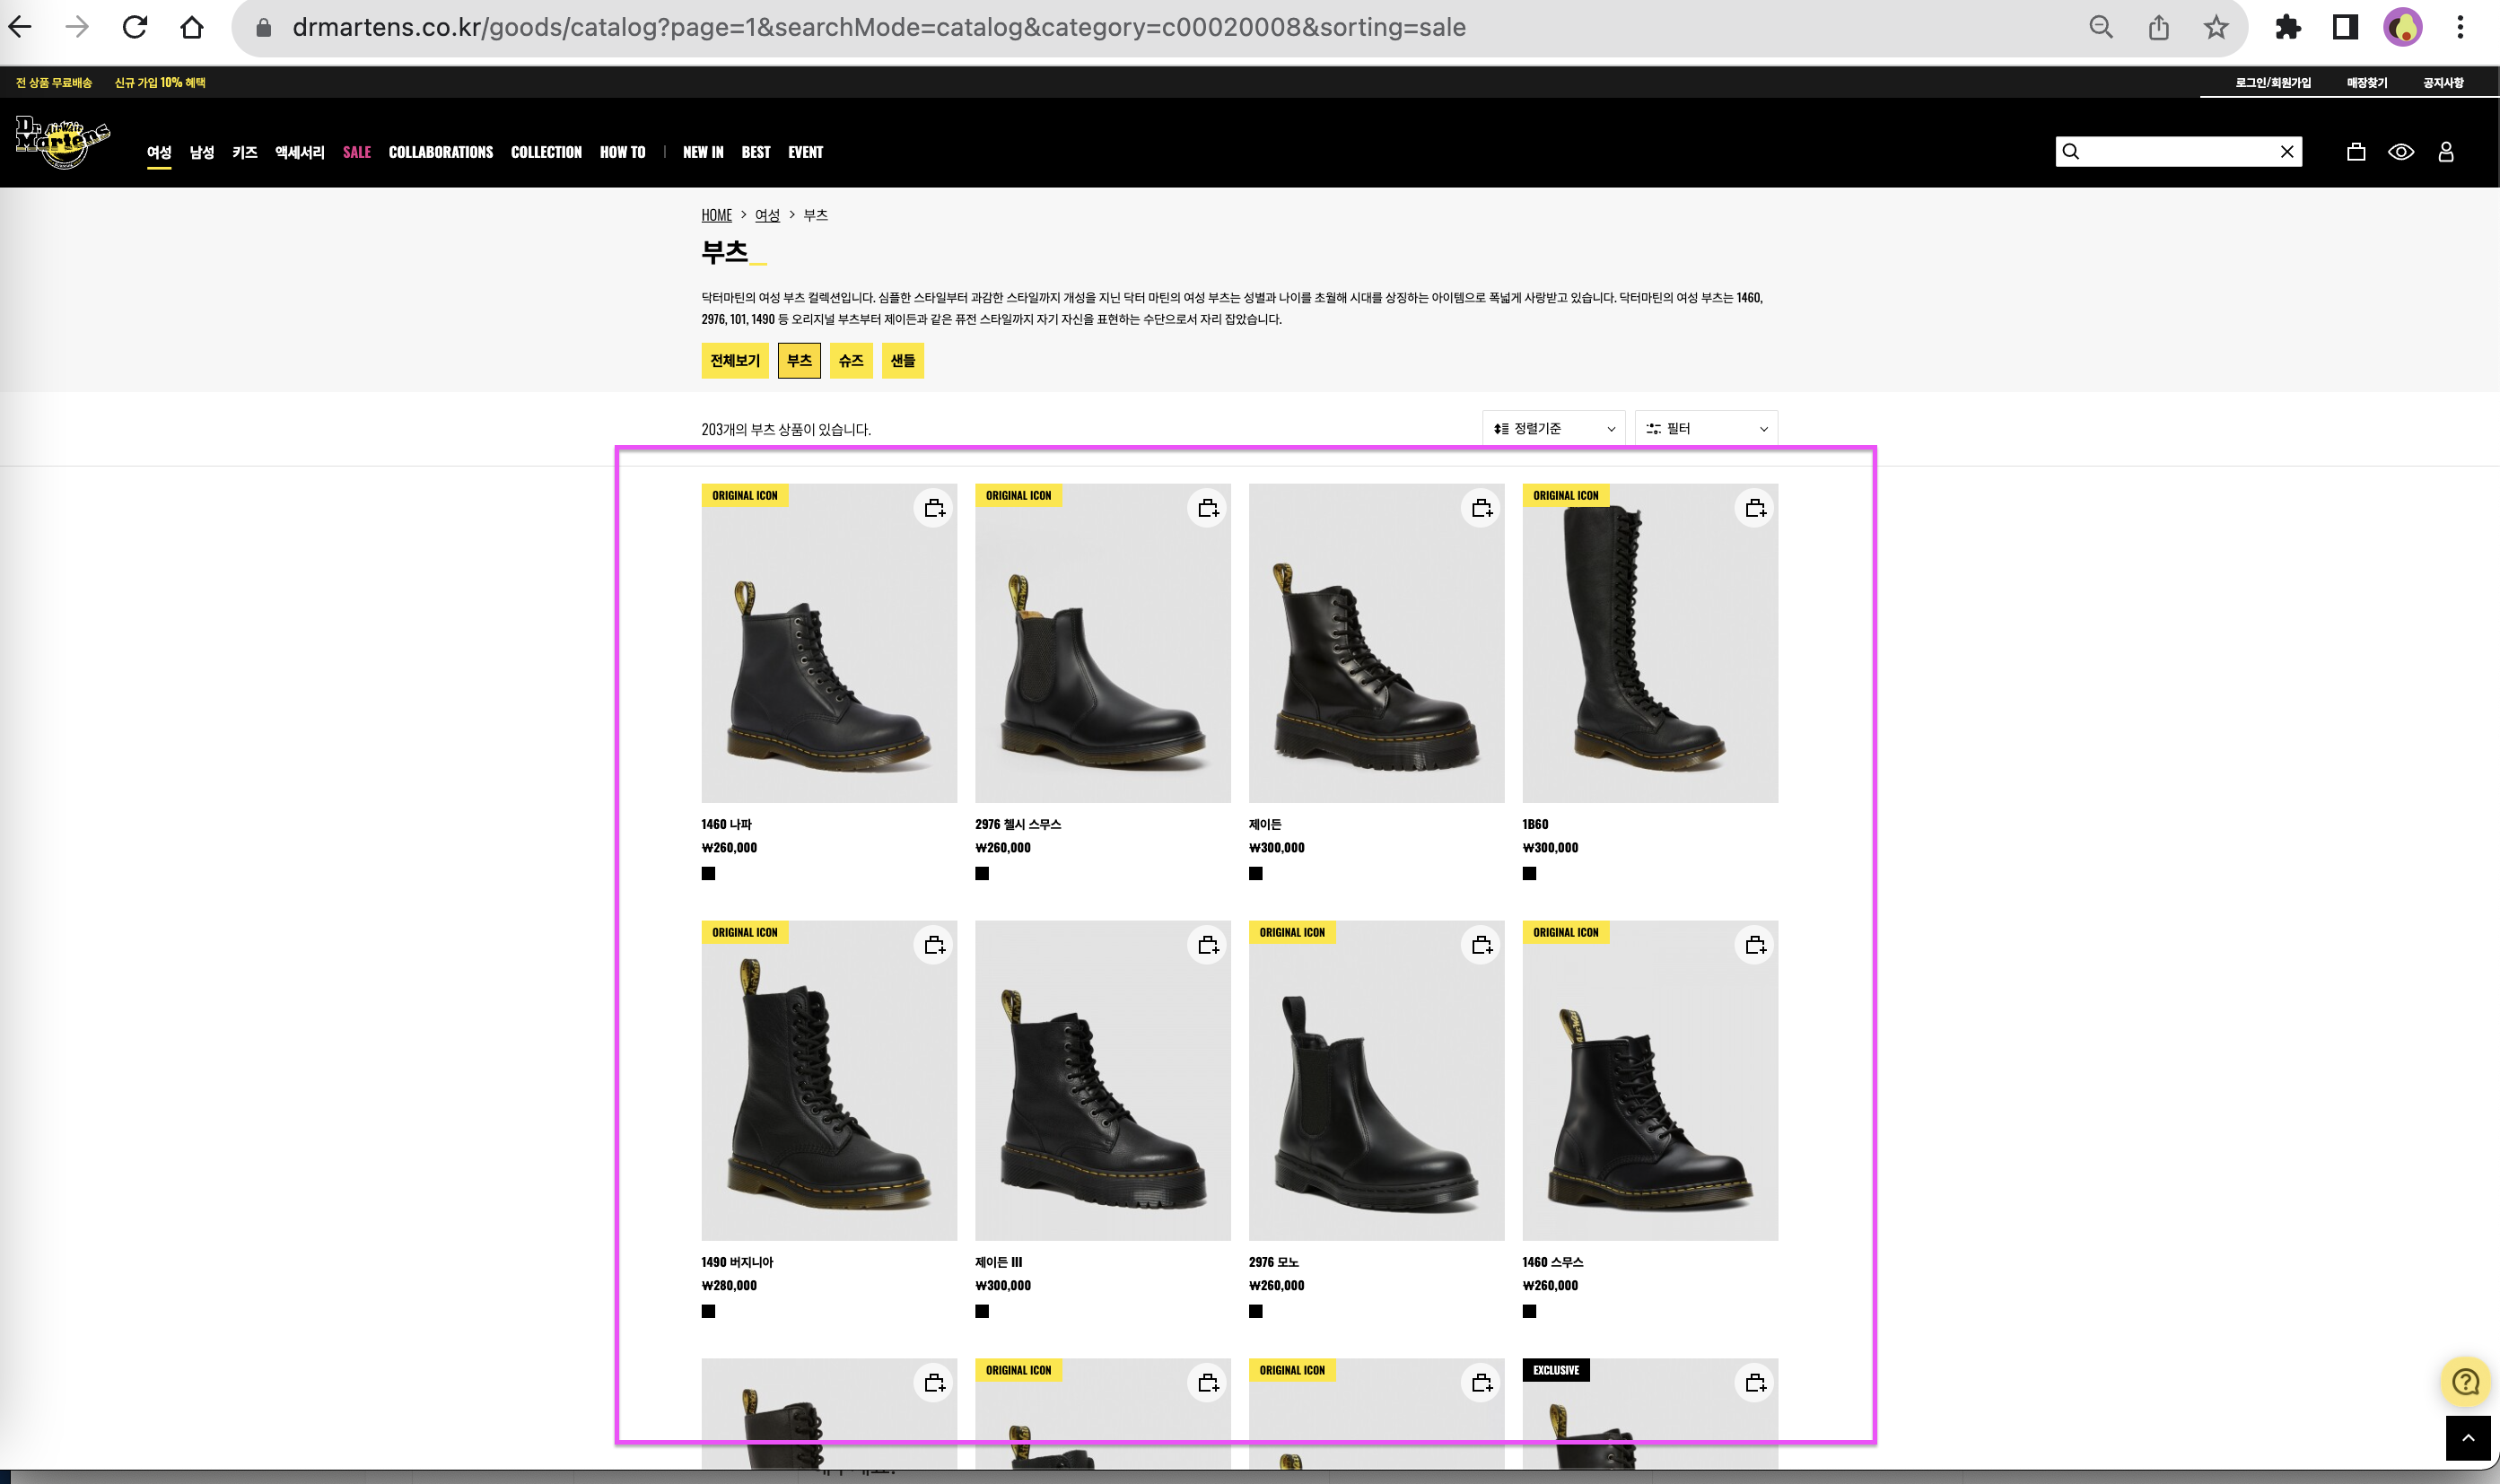Click add-to-cart icon on 1B60 boot
Screen dimensions: 2500x1484
click(x=1755, y=508)
